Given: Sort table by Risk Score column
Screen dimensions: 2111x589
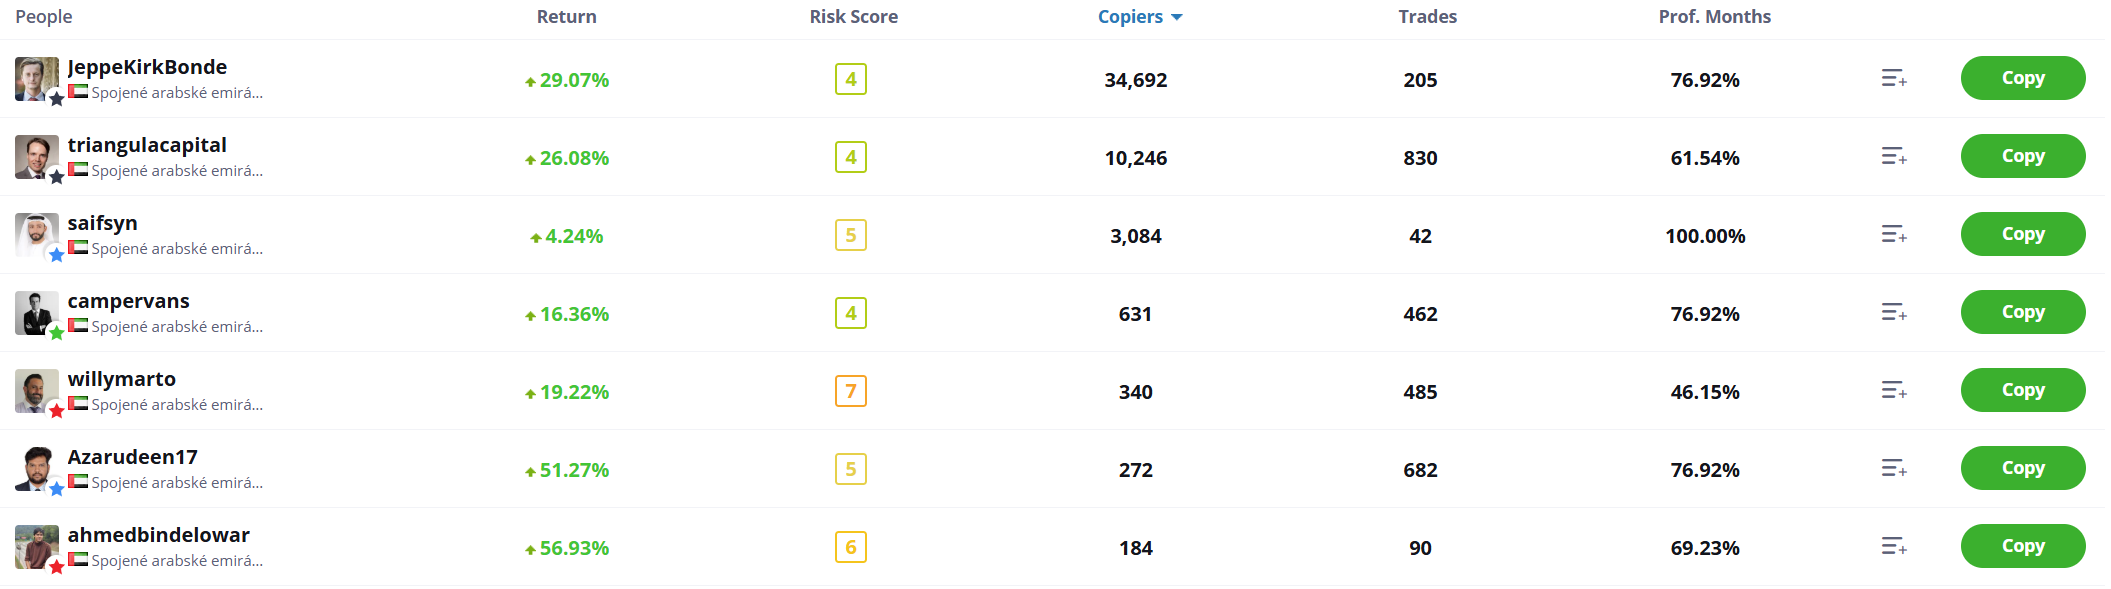Looking at the screenshot, I should pyautogui.click(x=853, y=17).
